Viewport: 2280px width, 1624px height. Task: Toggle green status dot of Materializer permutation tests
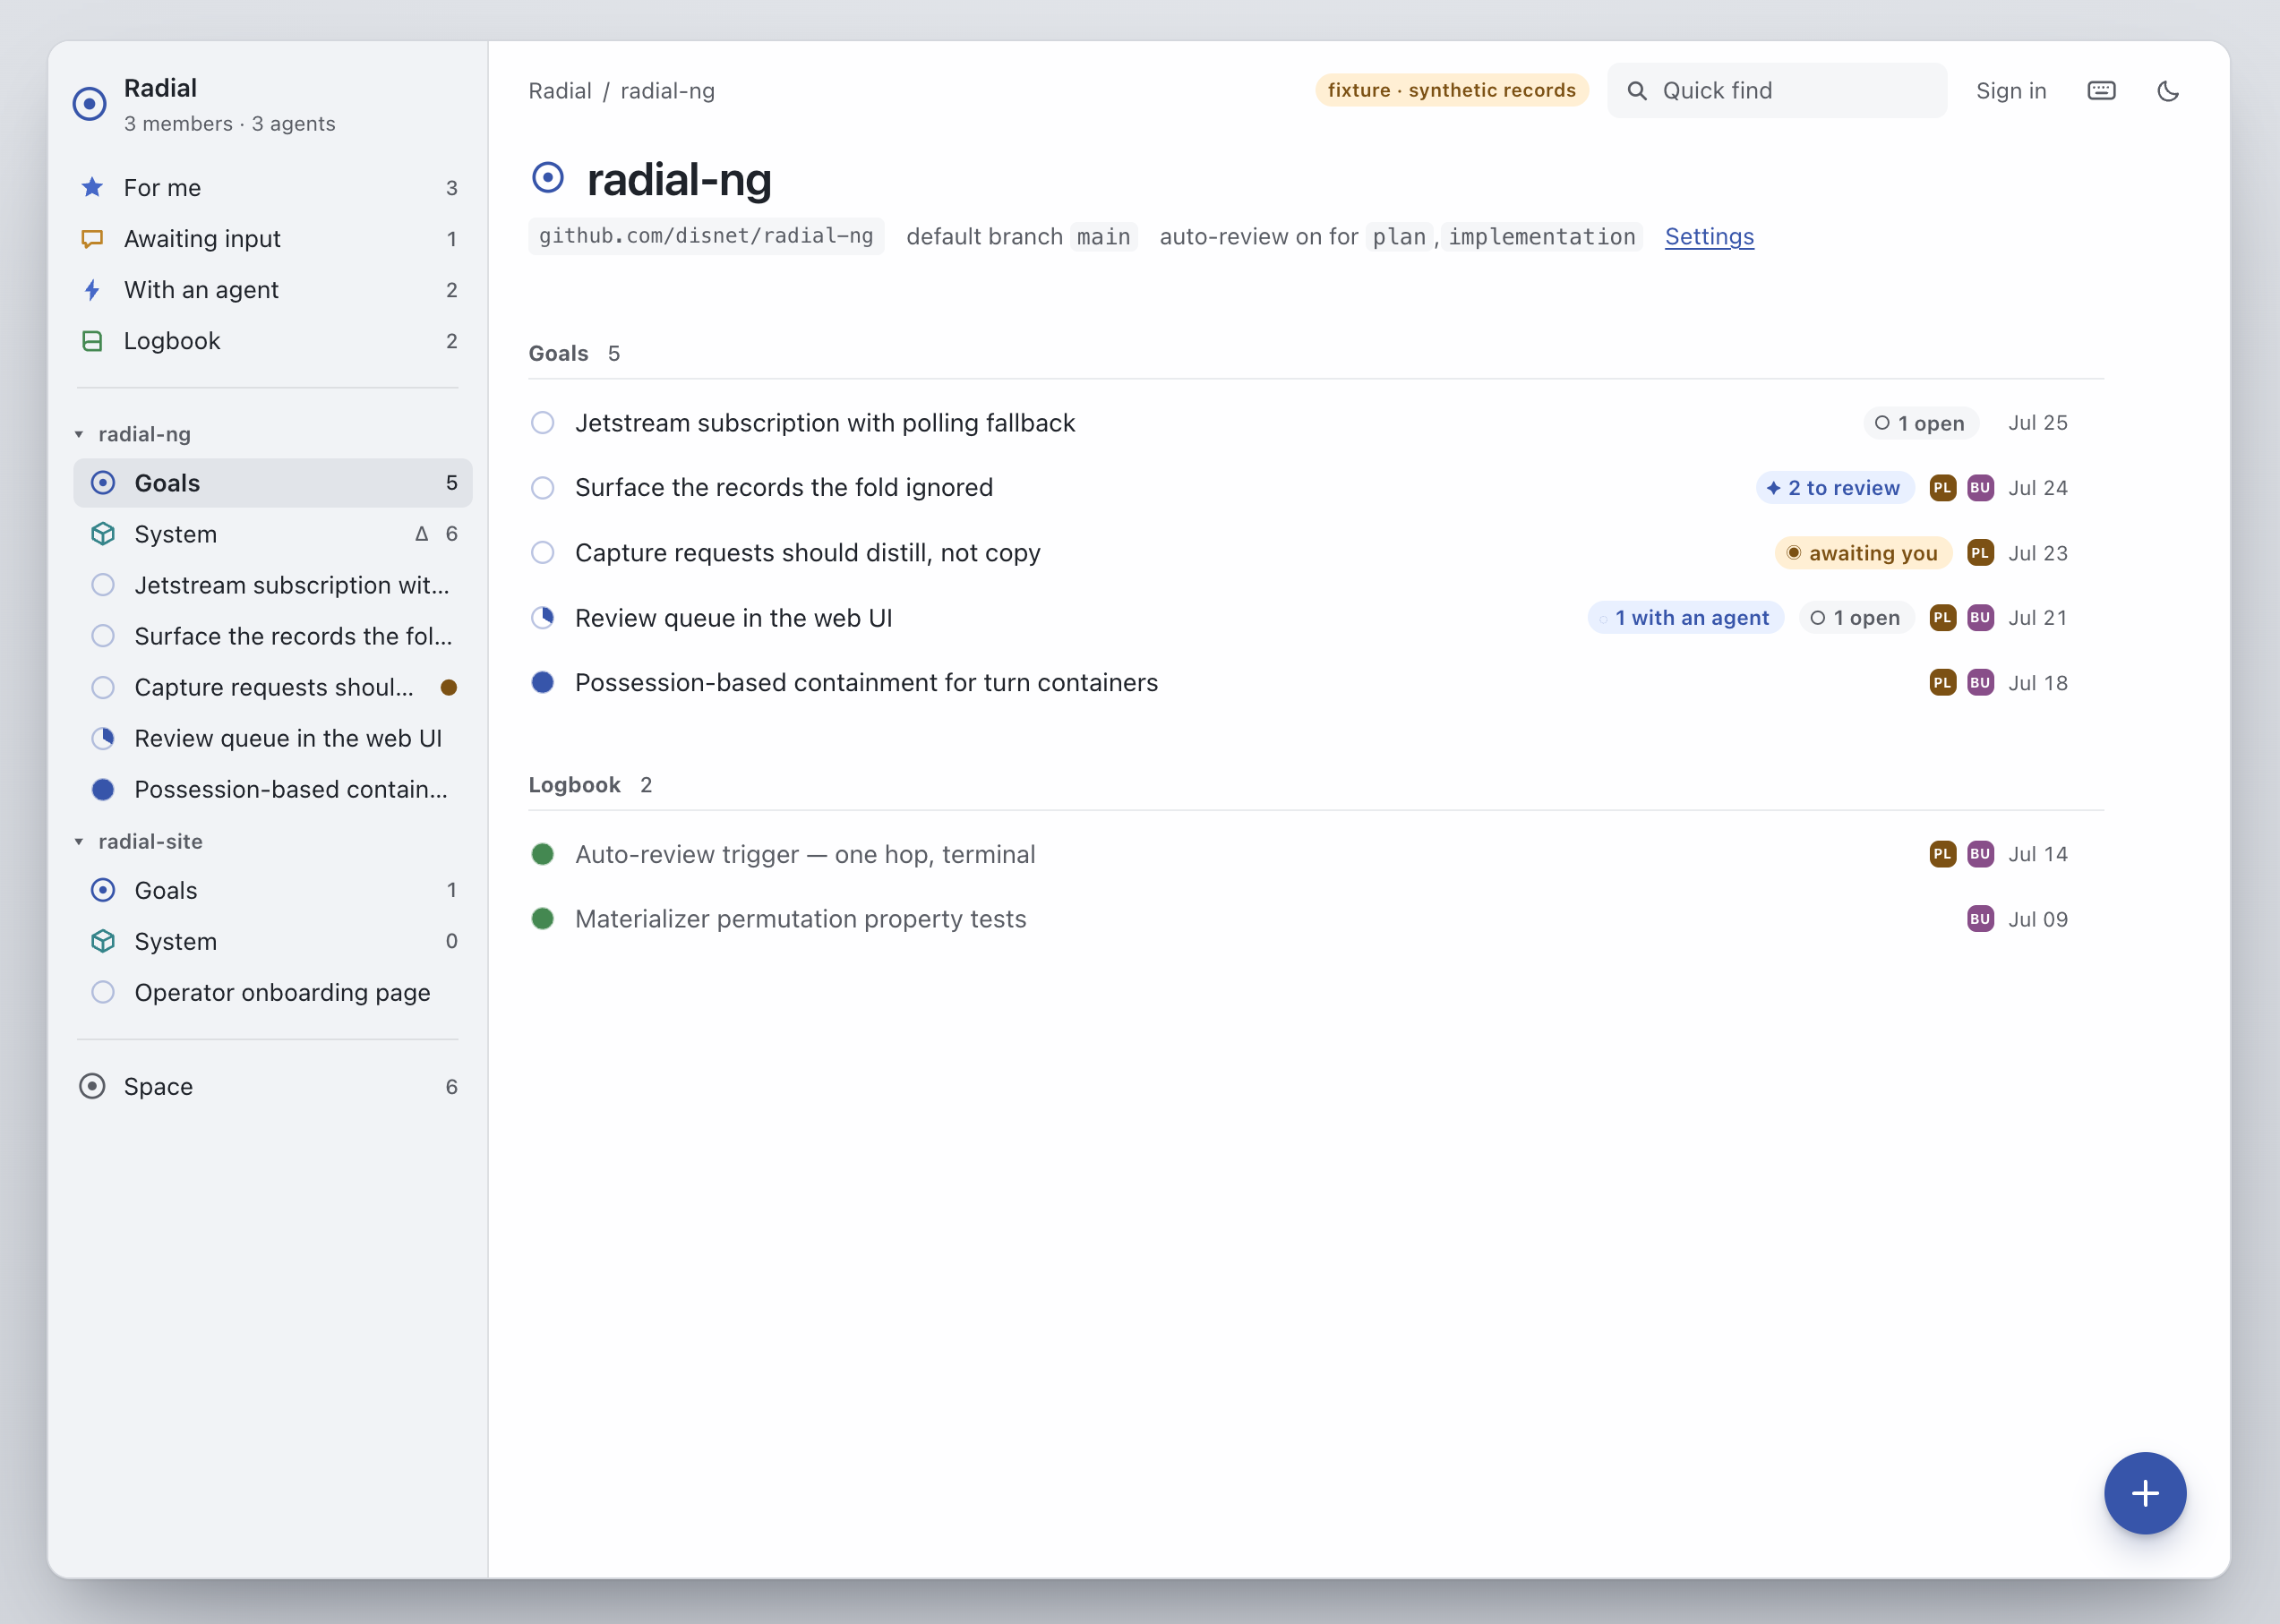pos(543,919)
